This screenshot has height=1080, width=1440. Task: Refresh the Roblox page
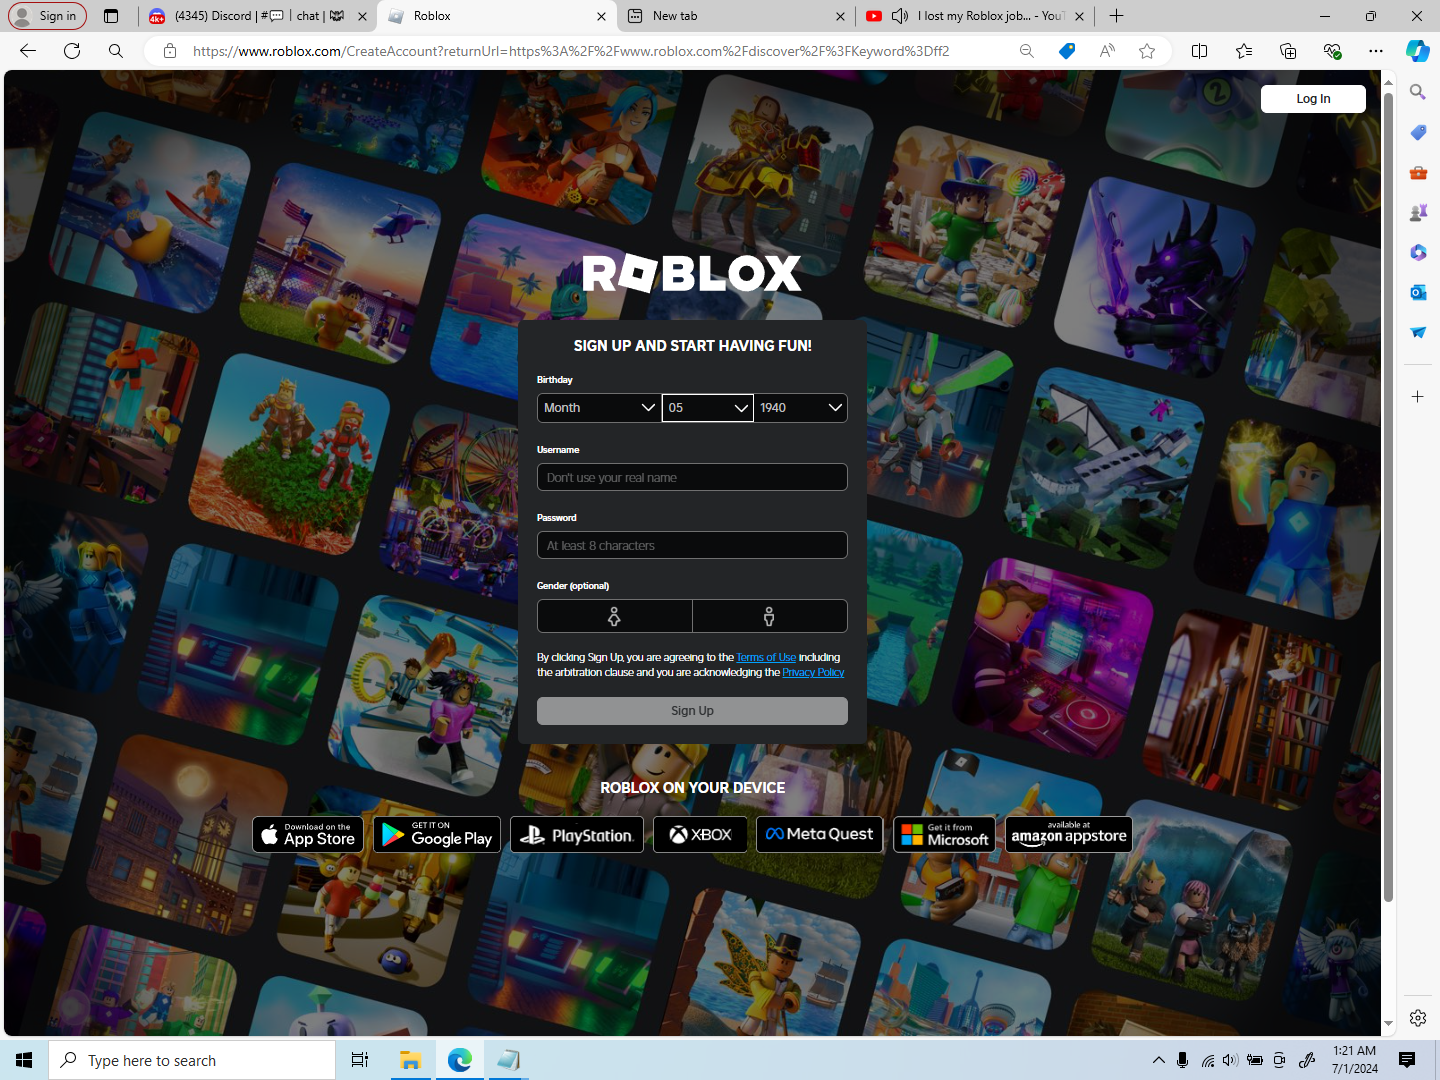[x=72, y=51]
